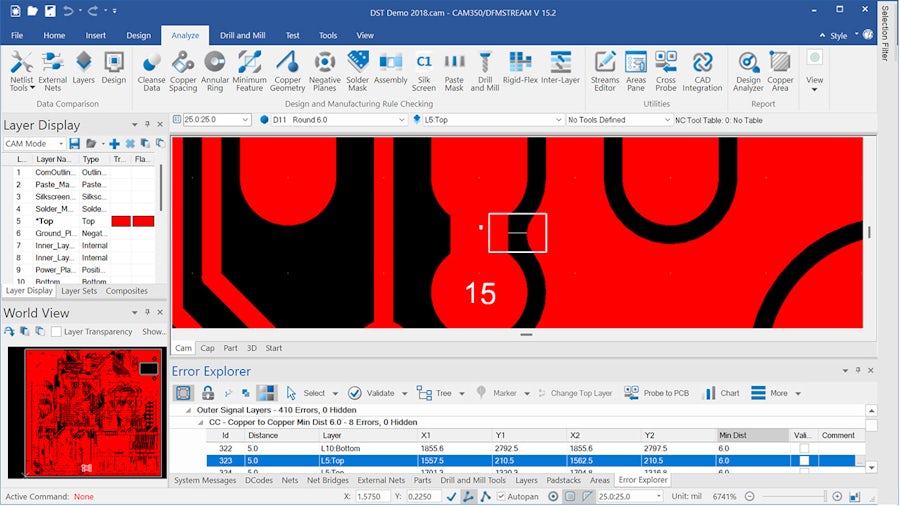Check the Validated box for error 322
Screen dimensions: 900x506
pos(804,448)
